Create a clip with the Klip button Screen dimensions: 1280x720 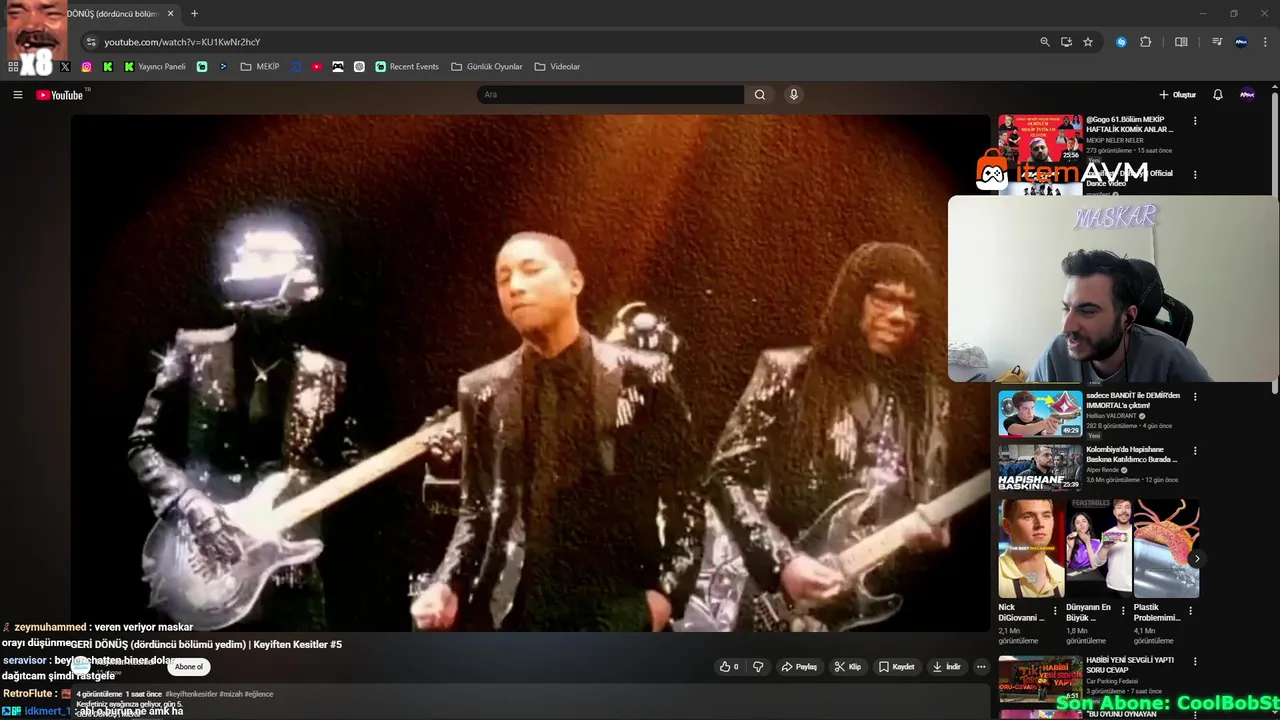pyautogui.click(x=848, y=667)
